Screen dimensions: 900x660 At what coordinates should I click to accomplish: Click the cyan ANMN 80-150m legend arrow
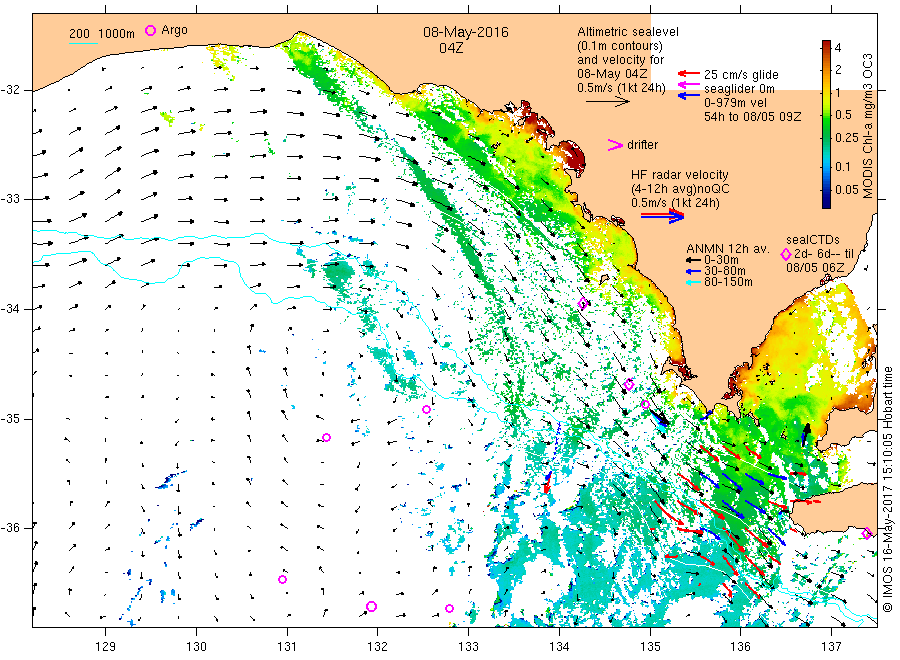pos(695,282)
